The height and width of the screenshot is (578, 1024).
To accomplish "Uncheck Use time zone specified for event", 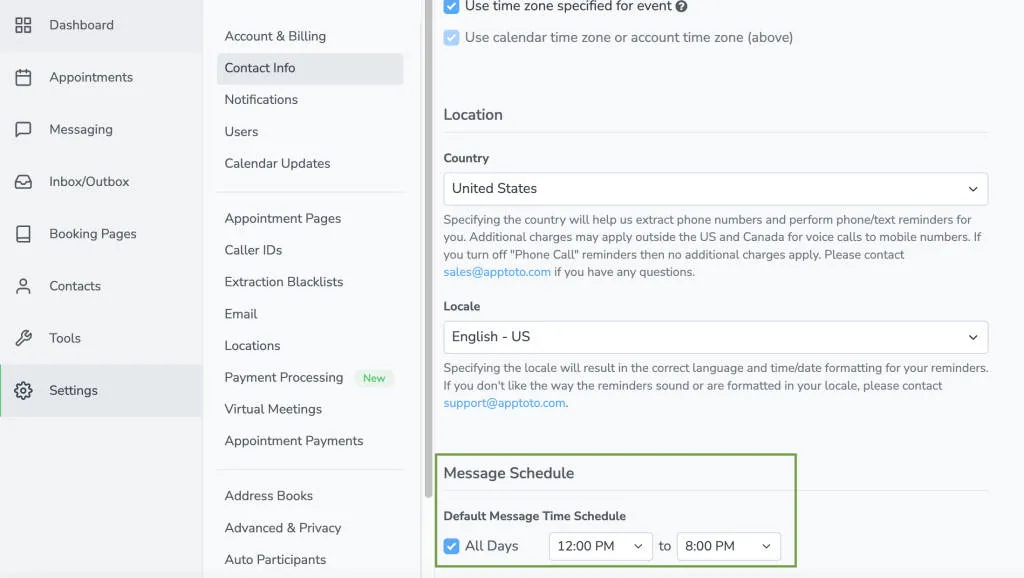I will [449, 5].
